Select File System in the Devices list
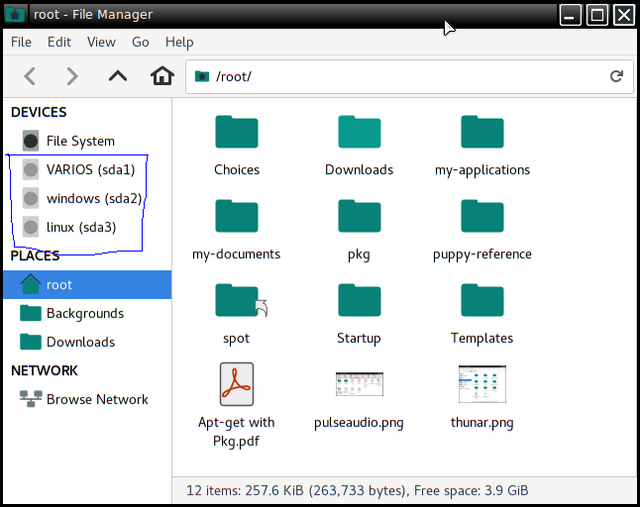640x507 pixels. [x=87, y=141]
